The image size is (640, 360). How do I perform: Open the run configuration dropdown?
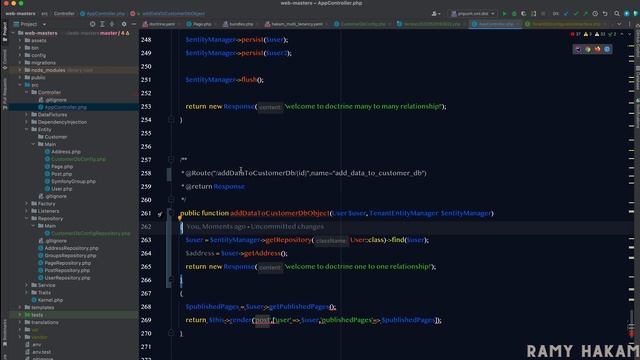click(x=473, y=13)
